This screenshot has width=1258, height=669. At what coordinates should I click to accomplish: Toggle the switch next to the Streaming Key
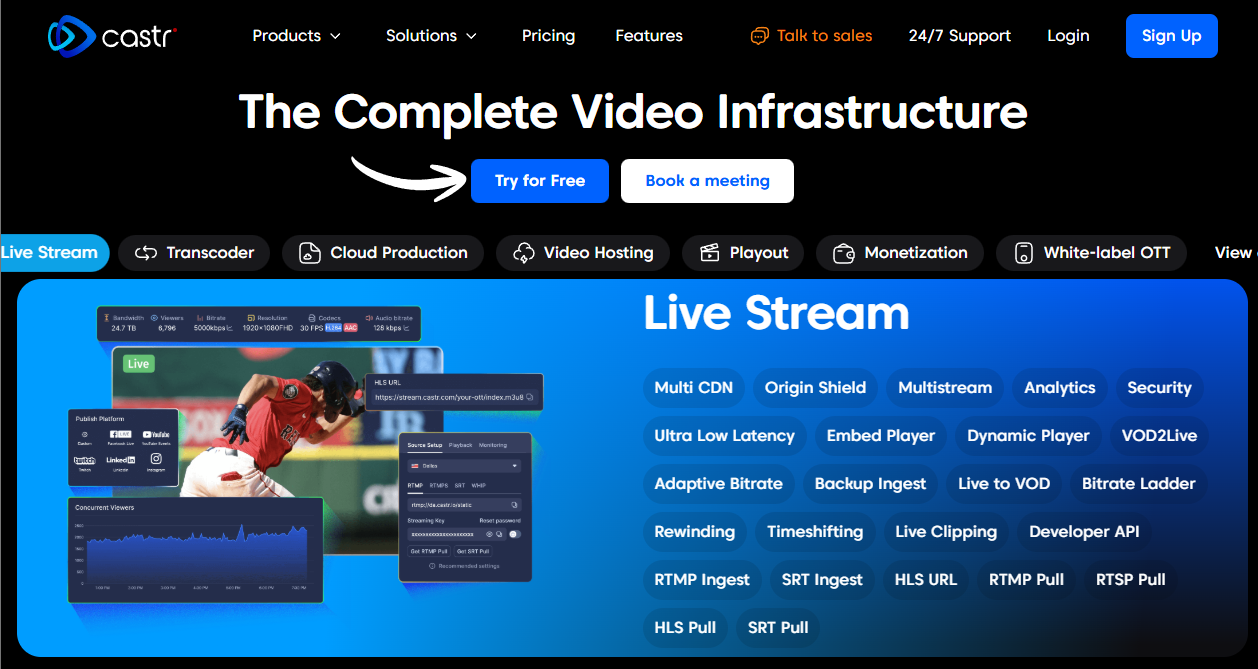click(x=514, y=534)
